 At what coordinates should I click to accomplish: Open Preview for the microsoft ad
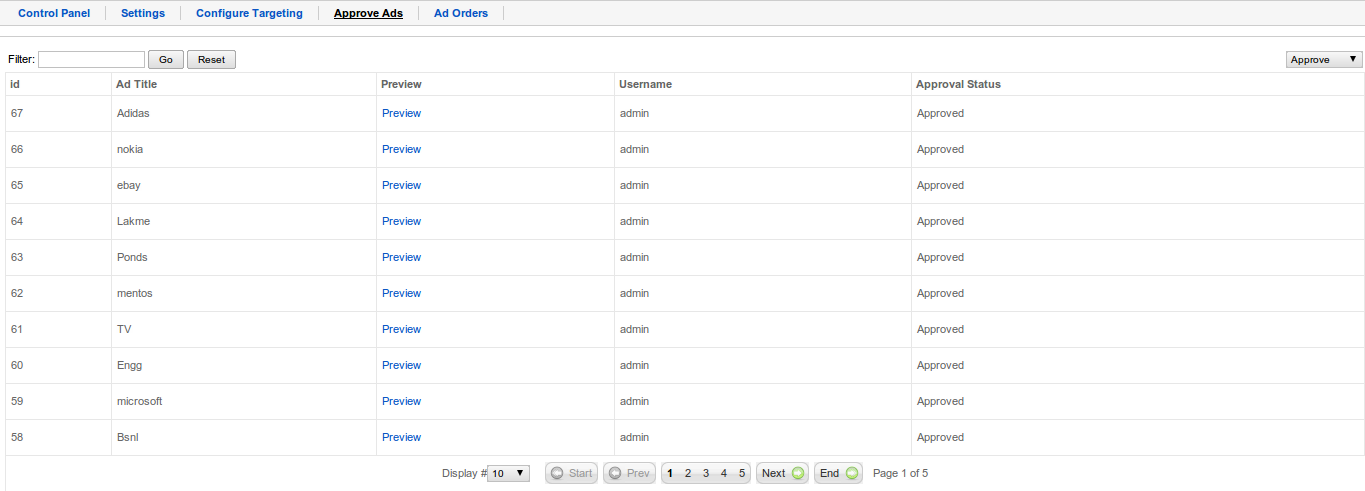pyautogui.click(x=401, y=401)
